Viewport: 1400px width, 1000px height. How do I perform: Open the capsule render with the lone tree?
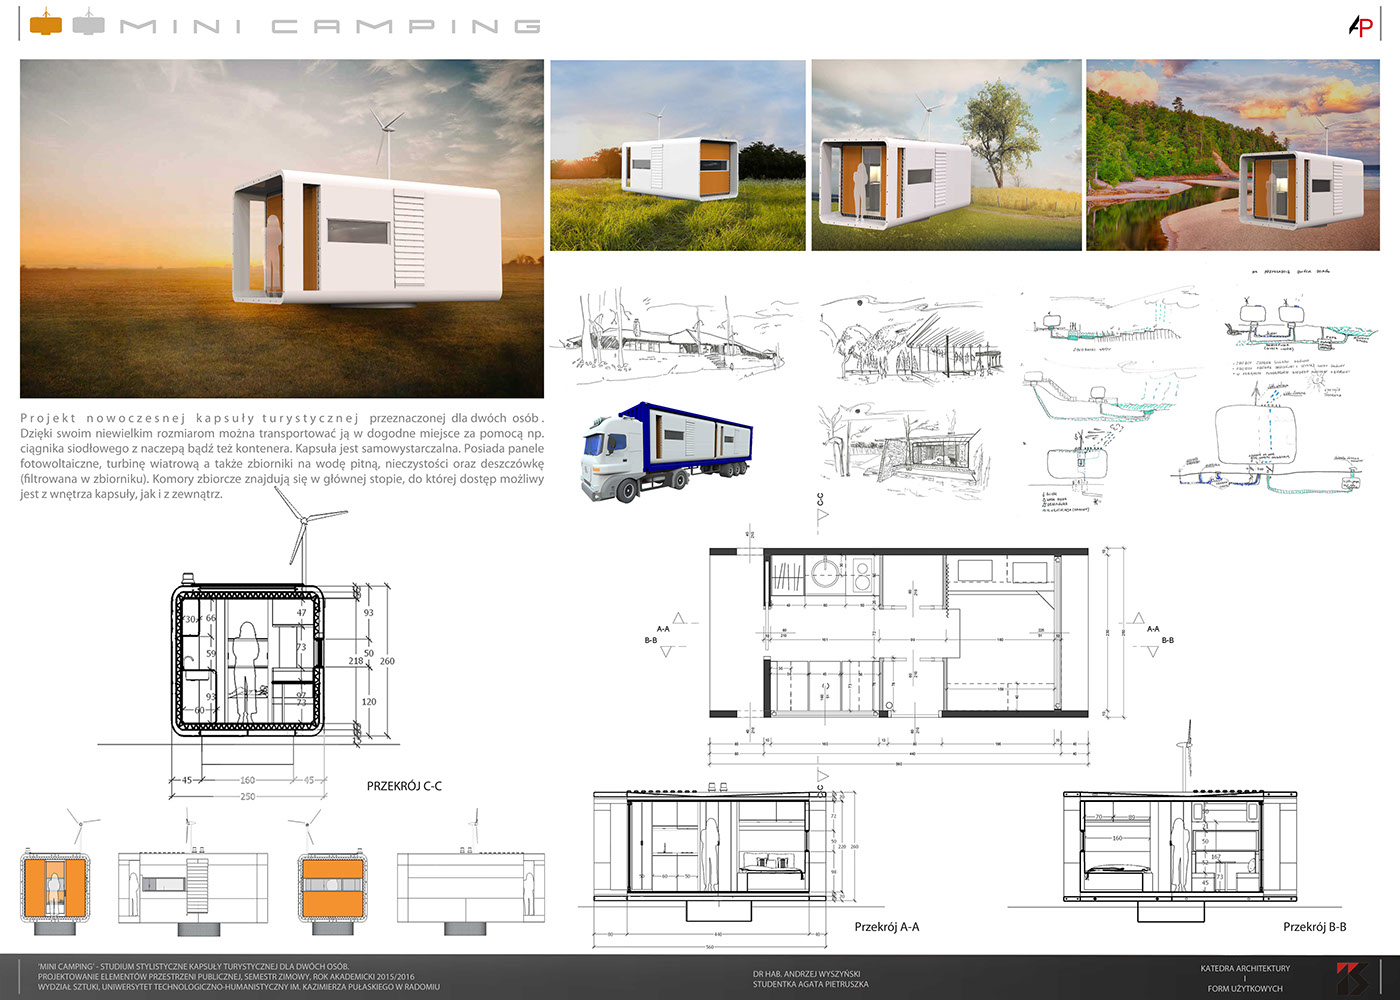pos(946,155)
